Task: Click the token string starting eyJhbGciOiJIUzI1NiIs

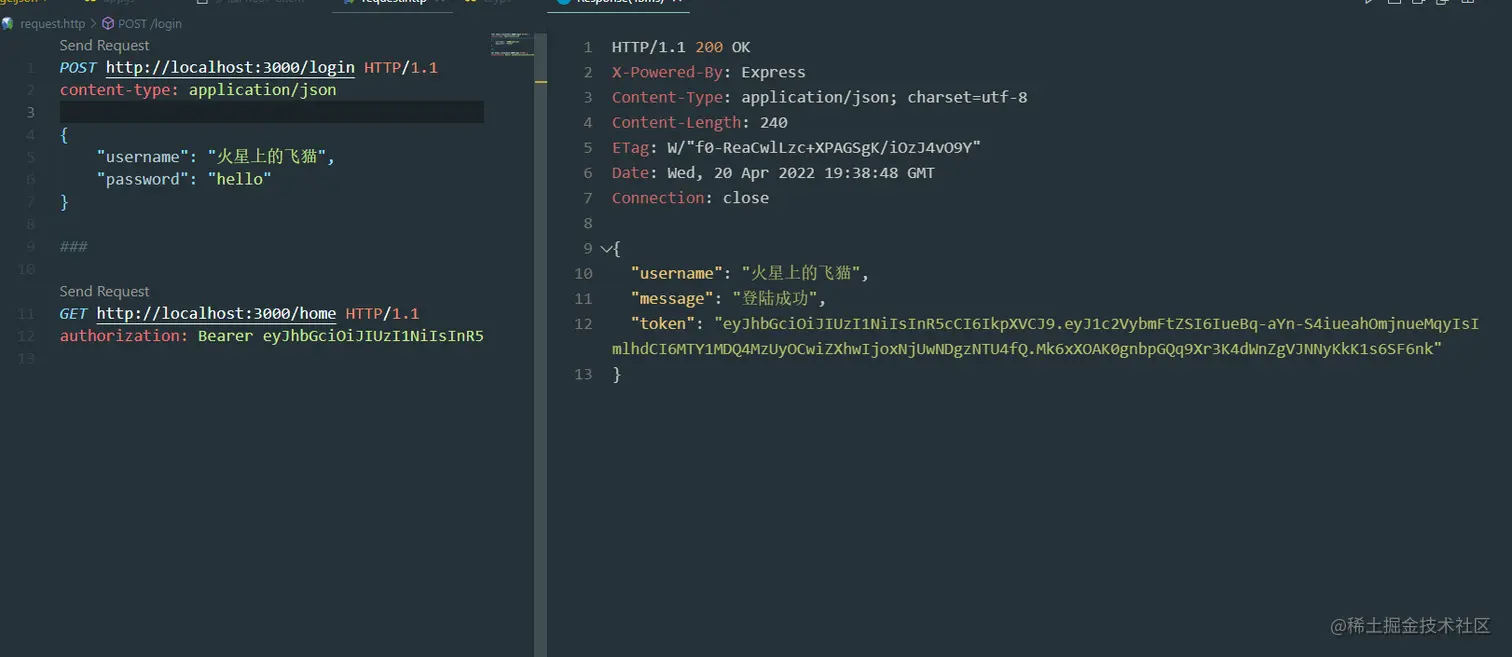Action: (1096, 323)
